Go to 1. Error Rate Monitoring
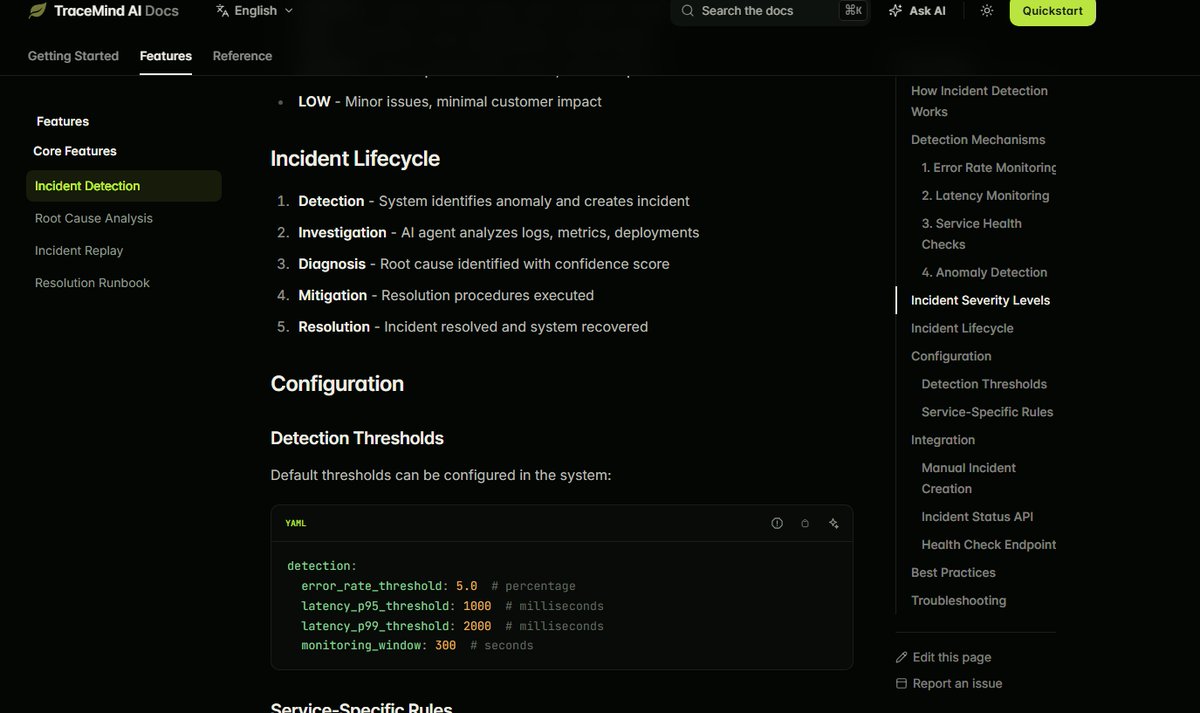Screen dimensions: 1200x713 point(989,168)
